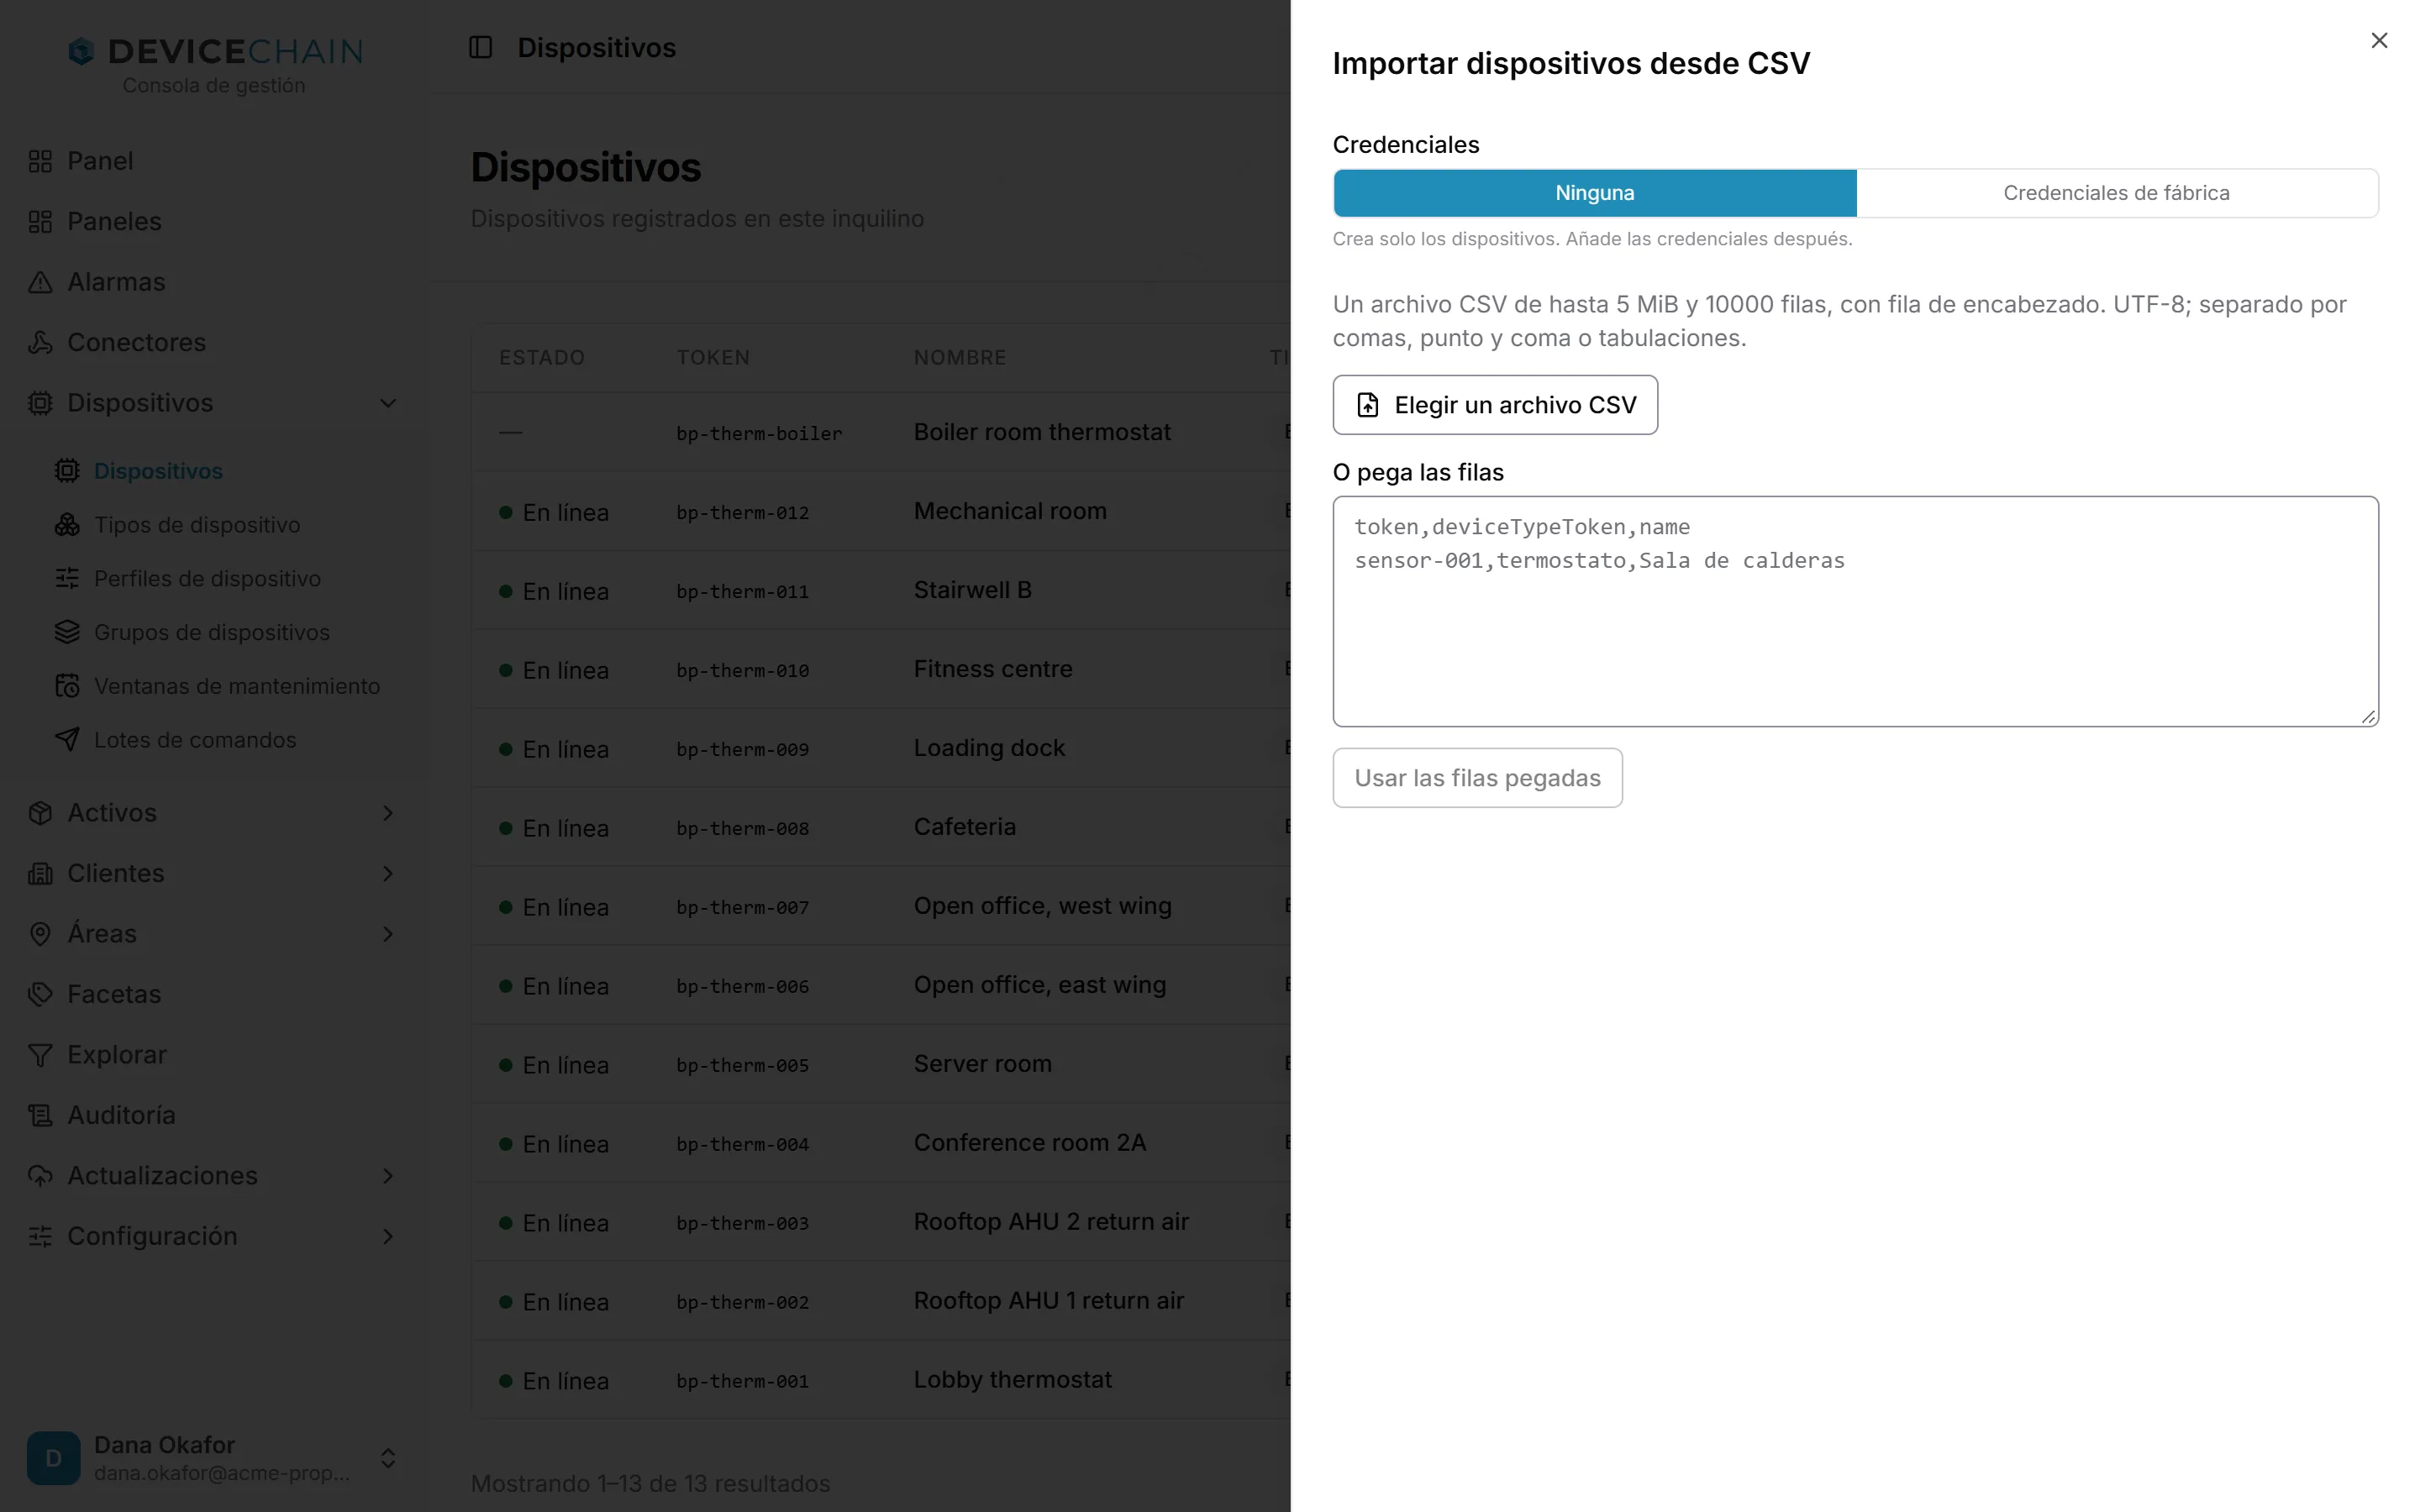This screenshot has width=2420, height=1512.
Task: Select Dispositivos sub-item in sidebar
Action: click(158, 471)
